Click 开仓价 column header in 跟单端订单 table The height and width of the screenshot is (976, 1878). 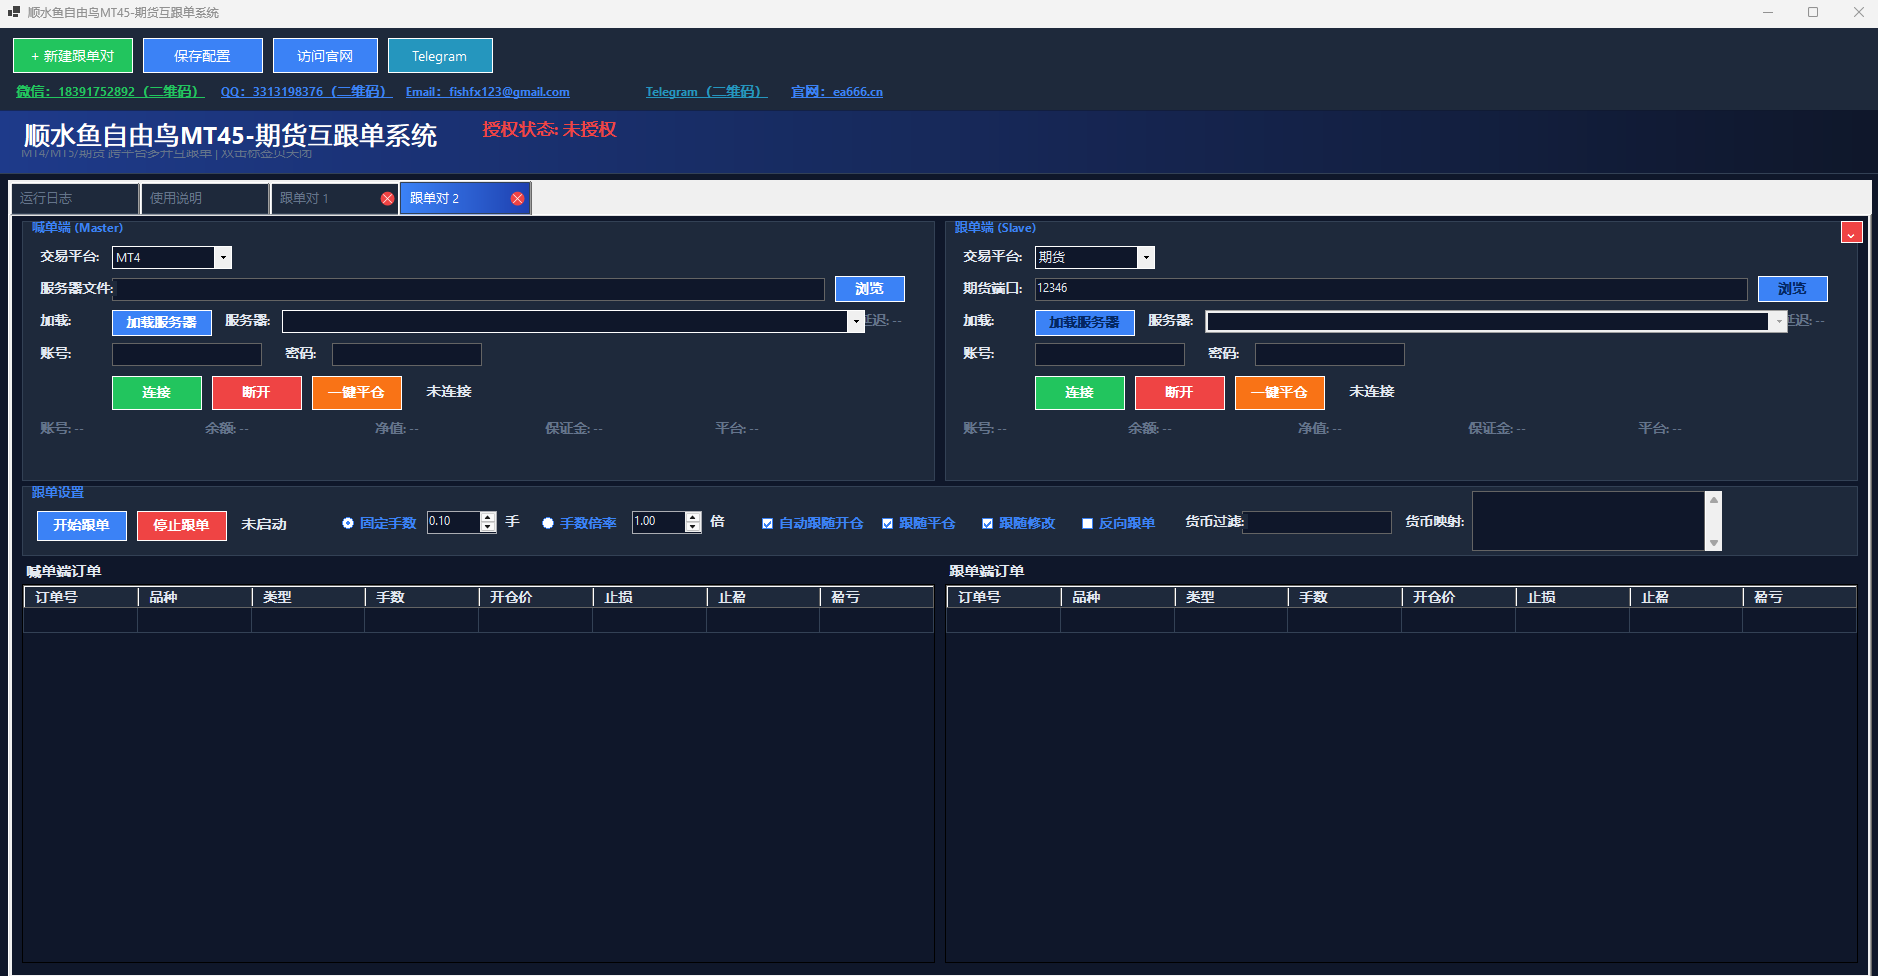tap(1459, 597)
